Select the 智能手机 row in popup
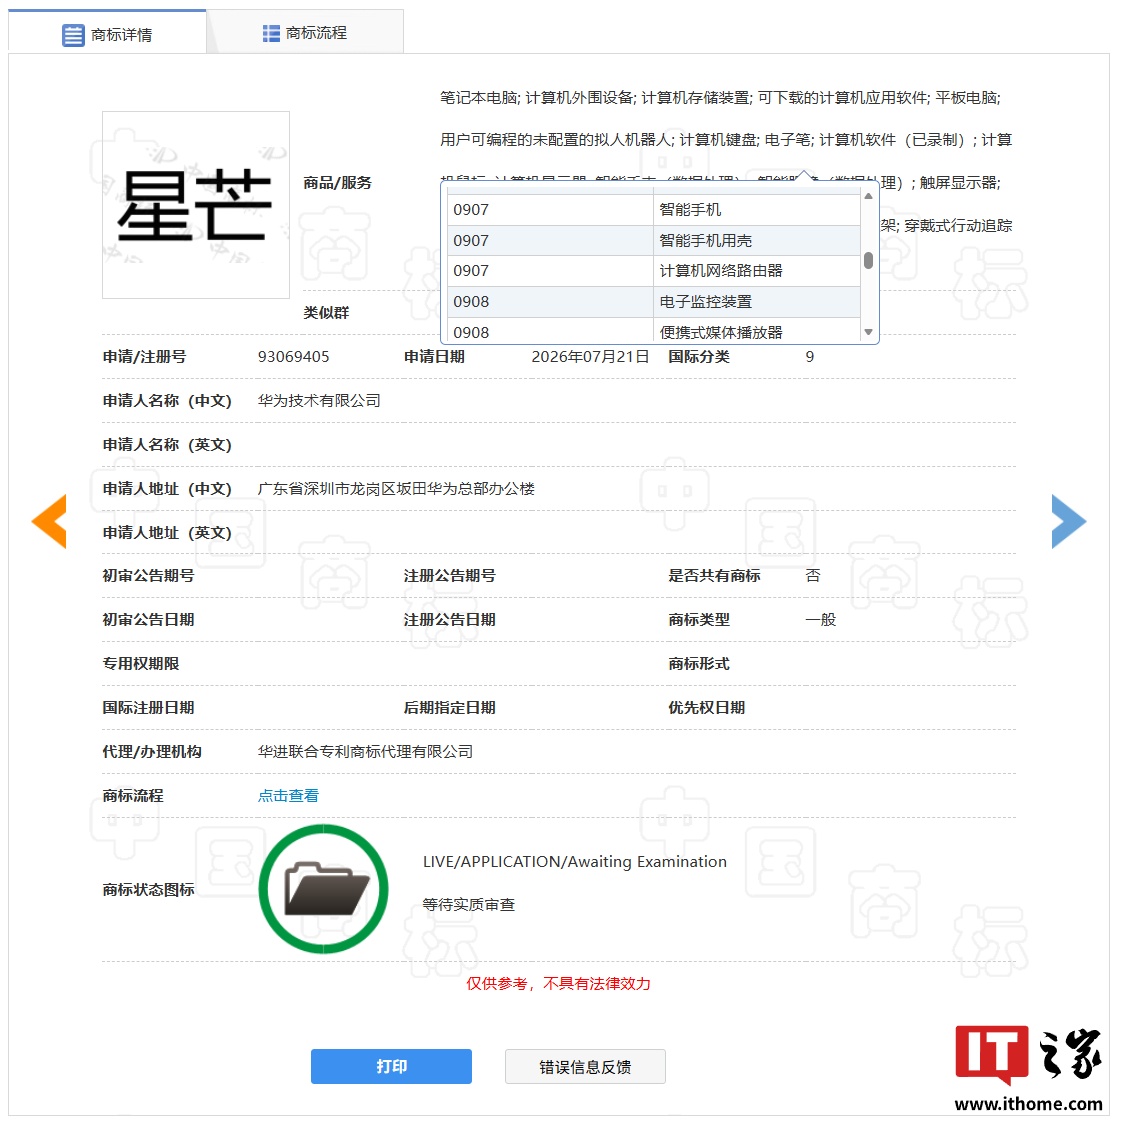This screenshot has height=1126, width=1121. click(653, 210)
